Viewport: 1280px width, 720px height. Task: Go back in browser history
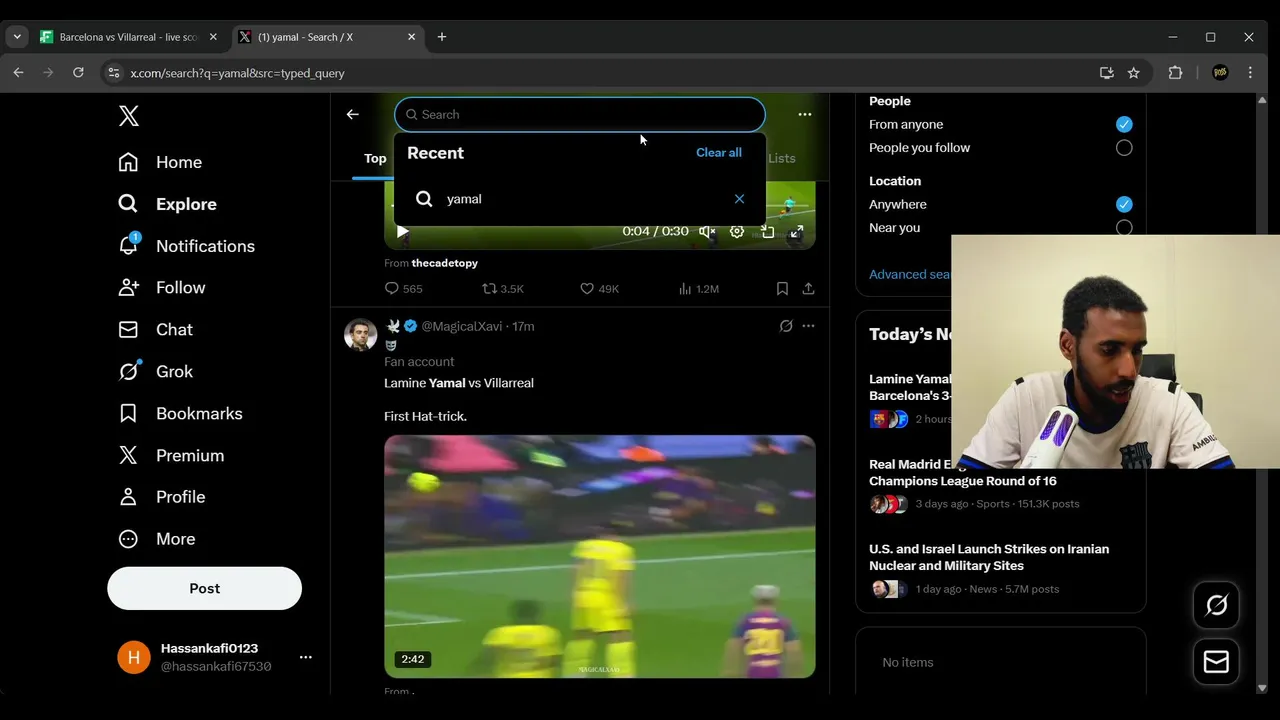point(18,73)
